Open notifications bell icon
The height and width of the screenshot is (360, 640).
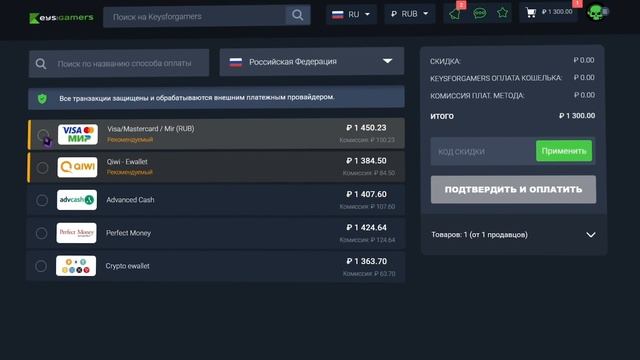pos(455,14)
